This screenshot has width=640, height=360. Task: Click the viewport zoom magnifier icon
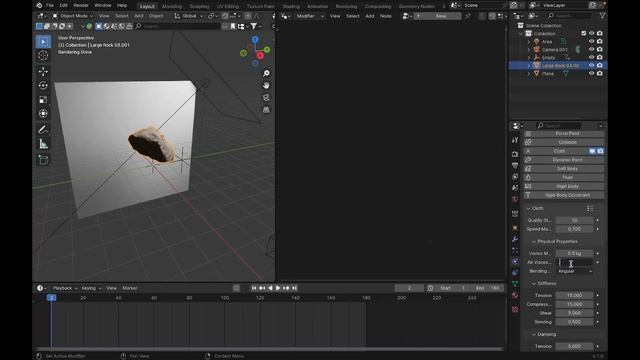(x=266, y=73)
